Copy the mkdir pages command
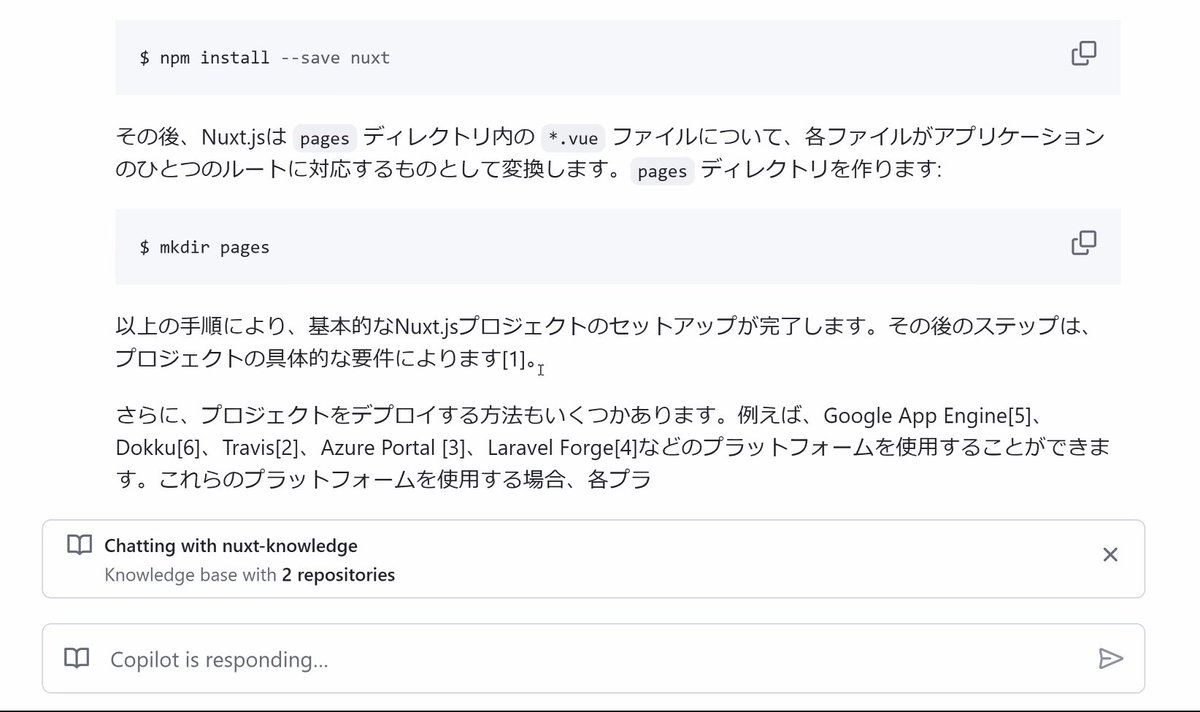Screen dimensions: 1200x712 [1084, 242]
